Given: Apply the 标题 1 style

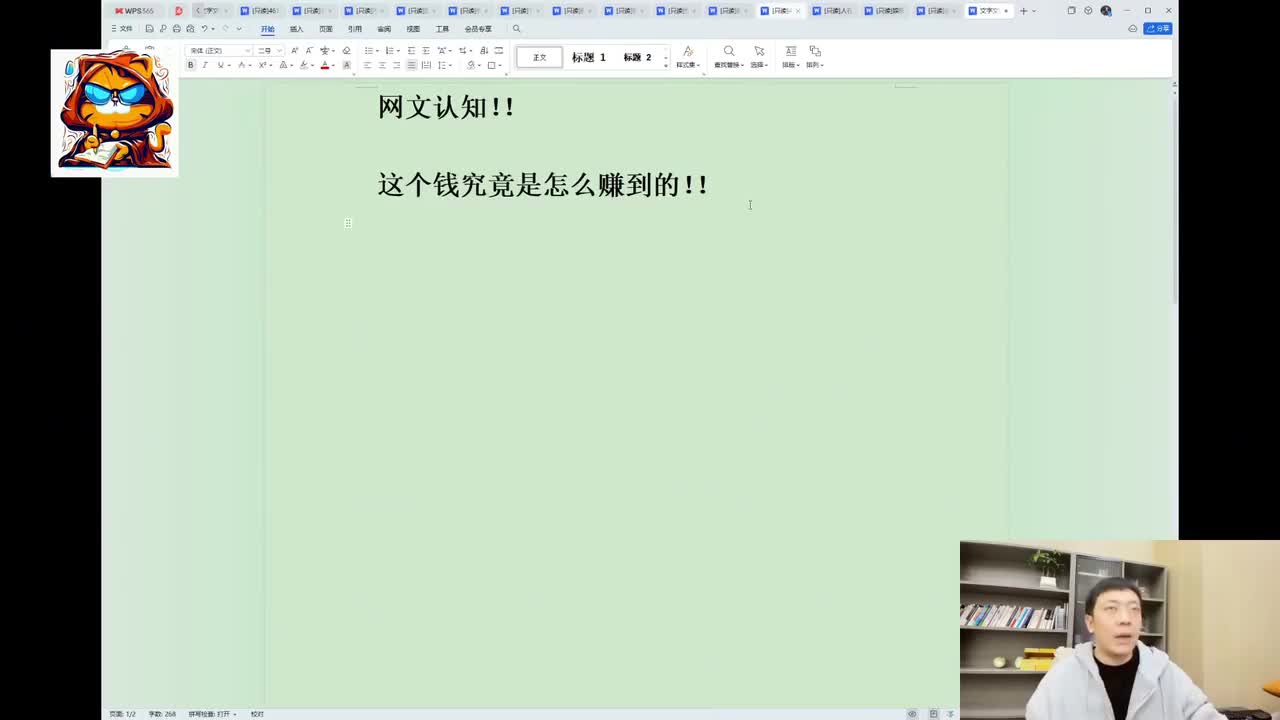Looking at the screenshot, I should pyautogui.click(x=589, y=57).
